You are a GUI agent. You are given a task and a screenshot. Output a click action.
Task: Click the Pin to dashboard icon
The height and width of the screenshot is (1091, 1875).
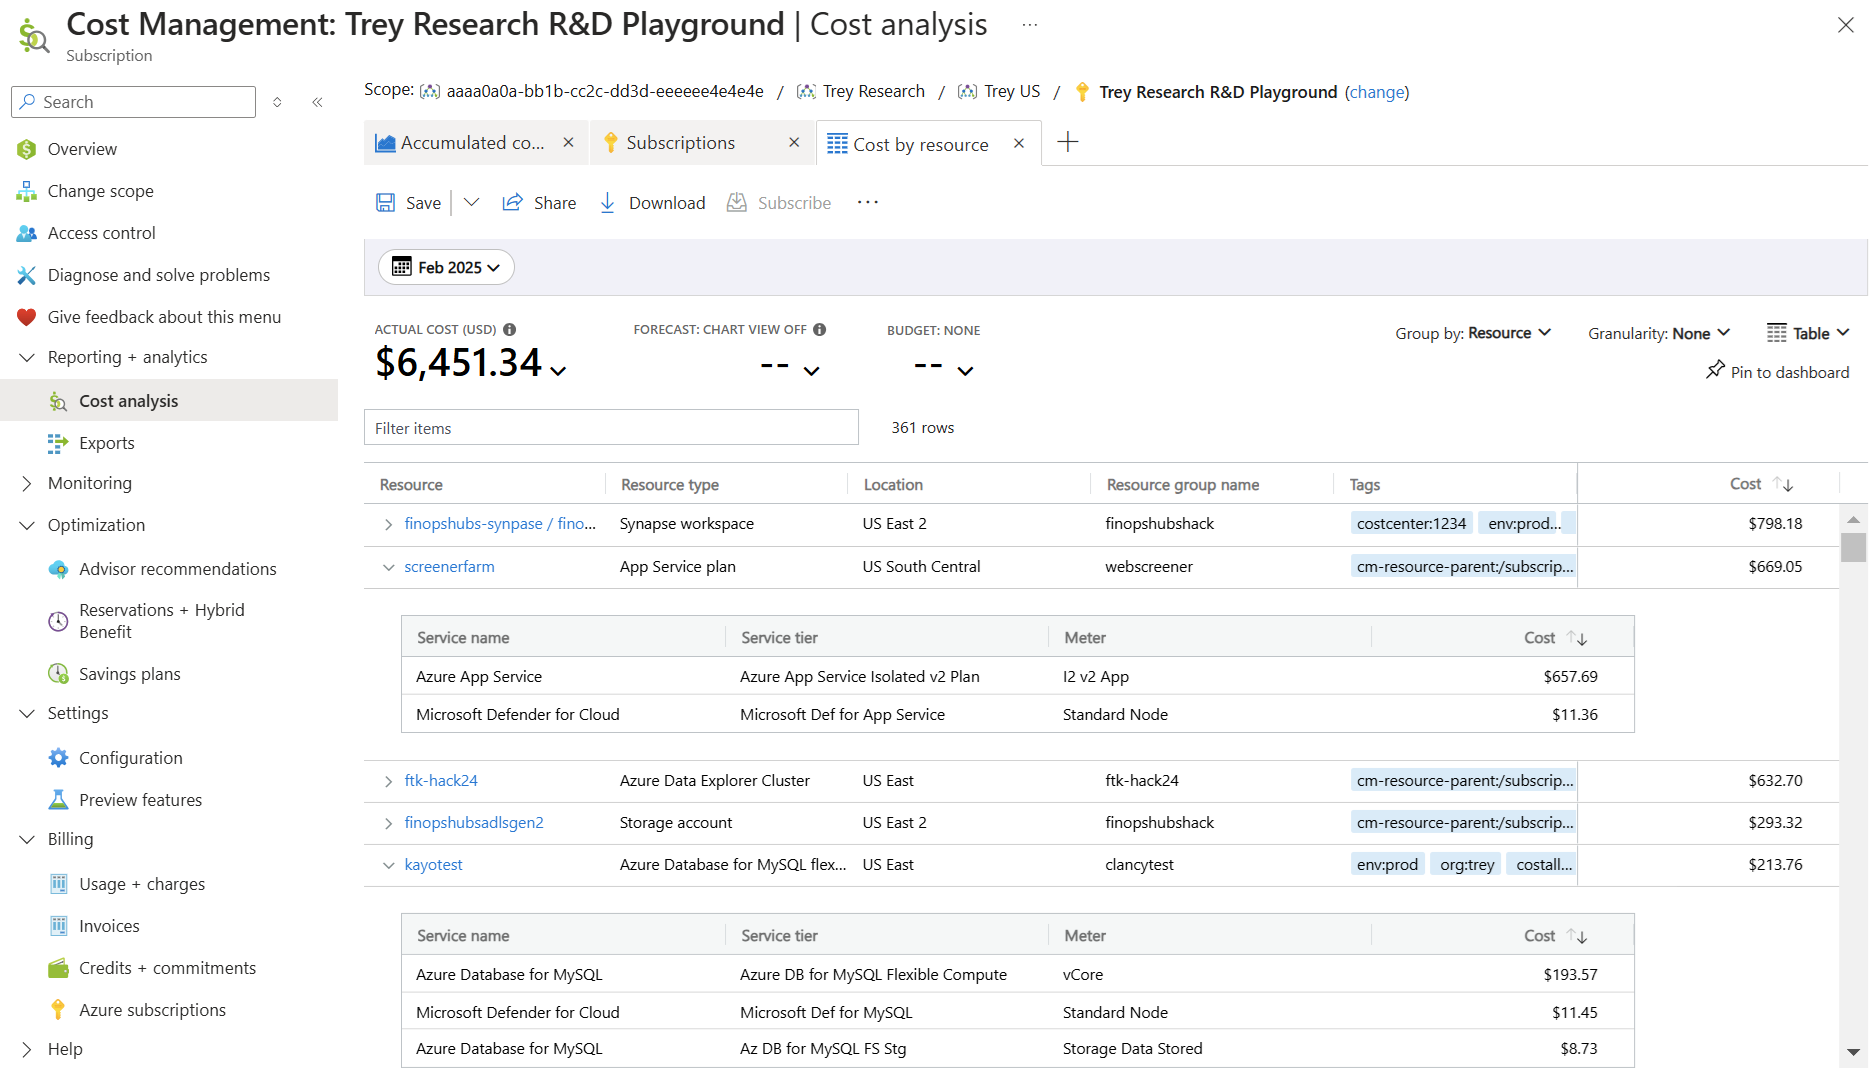tap(1715, 371)
